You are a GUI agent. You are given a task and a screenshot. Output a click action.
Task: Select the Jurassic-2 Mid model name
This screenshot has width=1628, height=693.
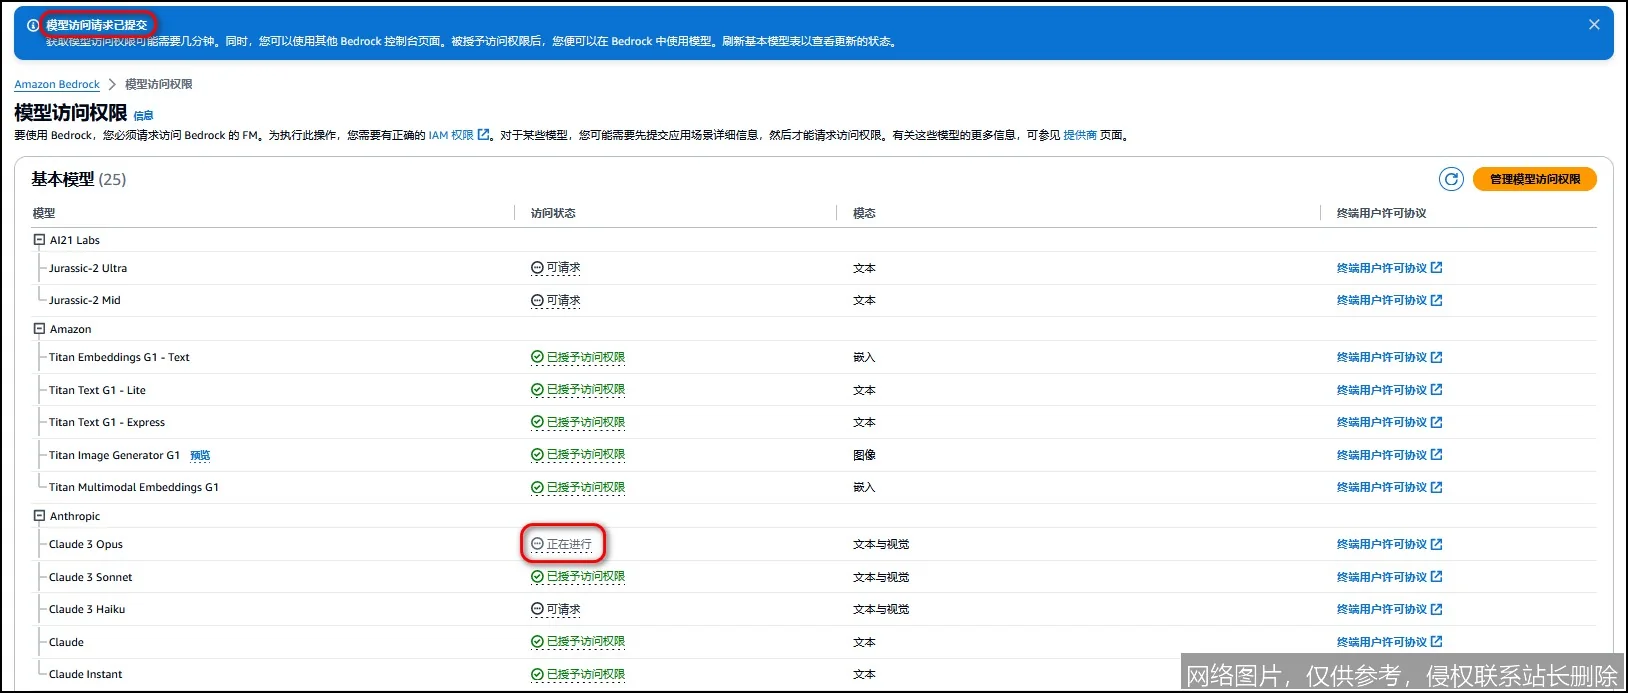point(85,300)
